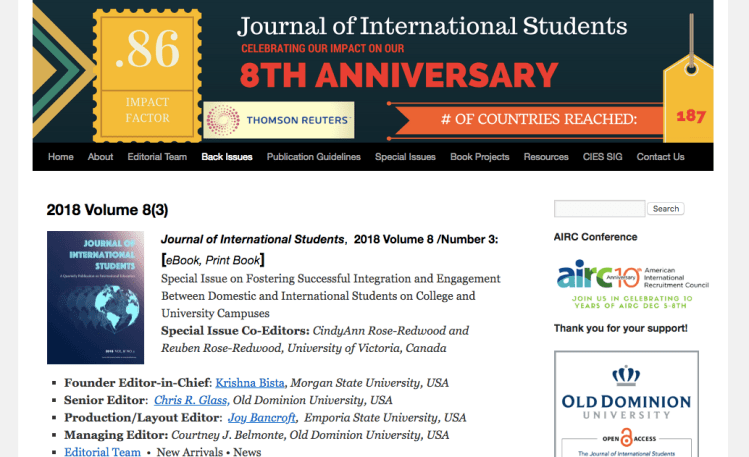
Task: Open the Book Projects menu
Action: click(x=480, y=157)
